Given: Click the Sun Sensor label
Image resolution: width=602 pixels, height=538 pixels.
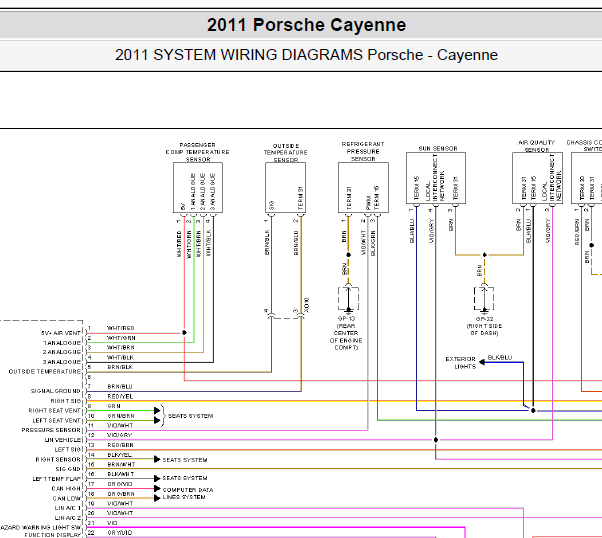Looking at the screenshot, I should click(x=438, y=148).
